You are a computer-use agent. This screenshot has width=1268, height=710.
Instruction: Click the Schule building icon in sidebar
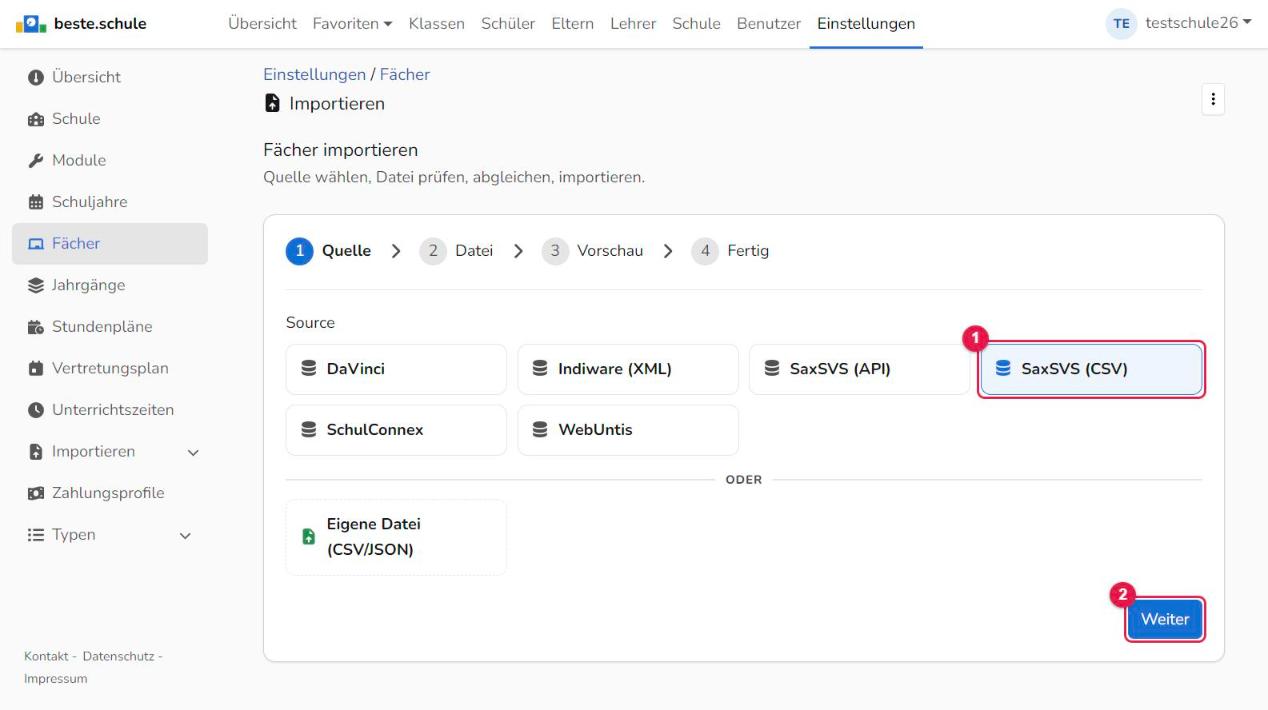pos(36,119)
